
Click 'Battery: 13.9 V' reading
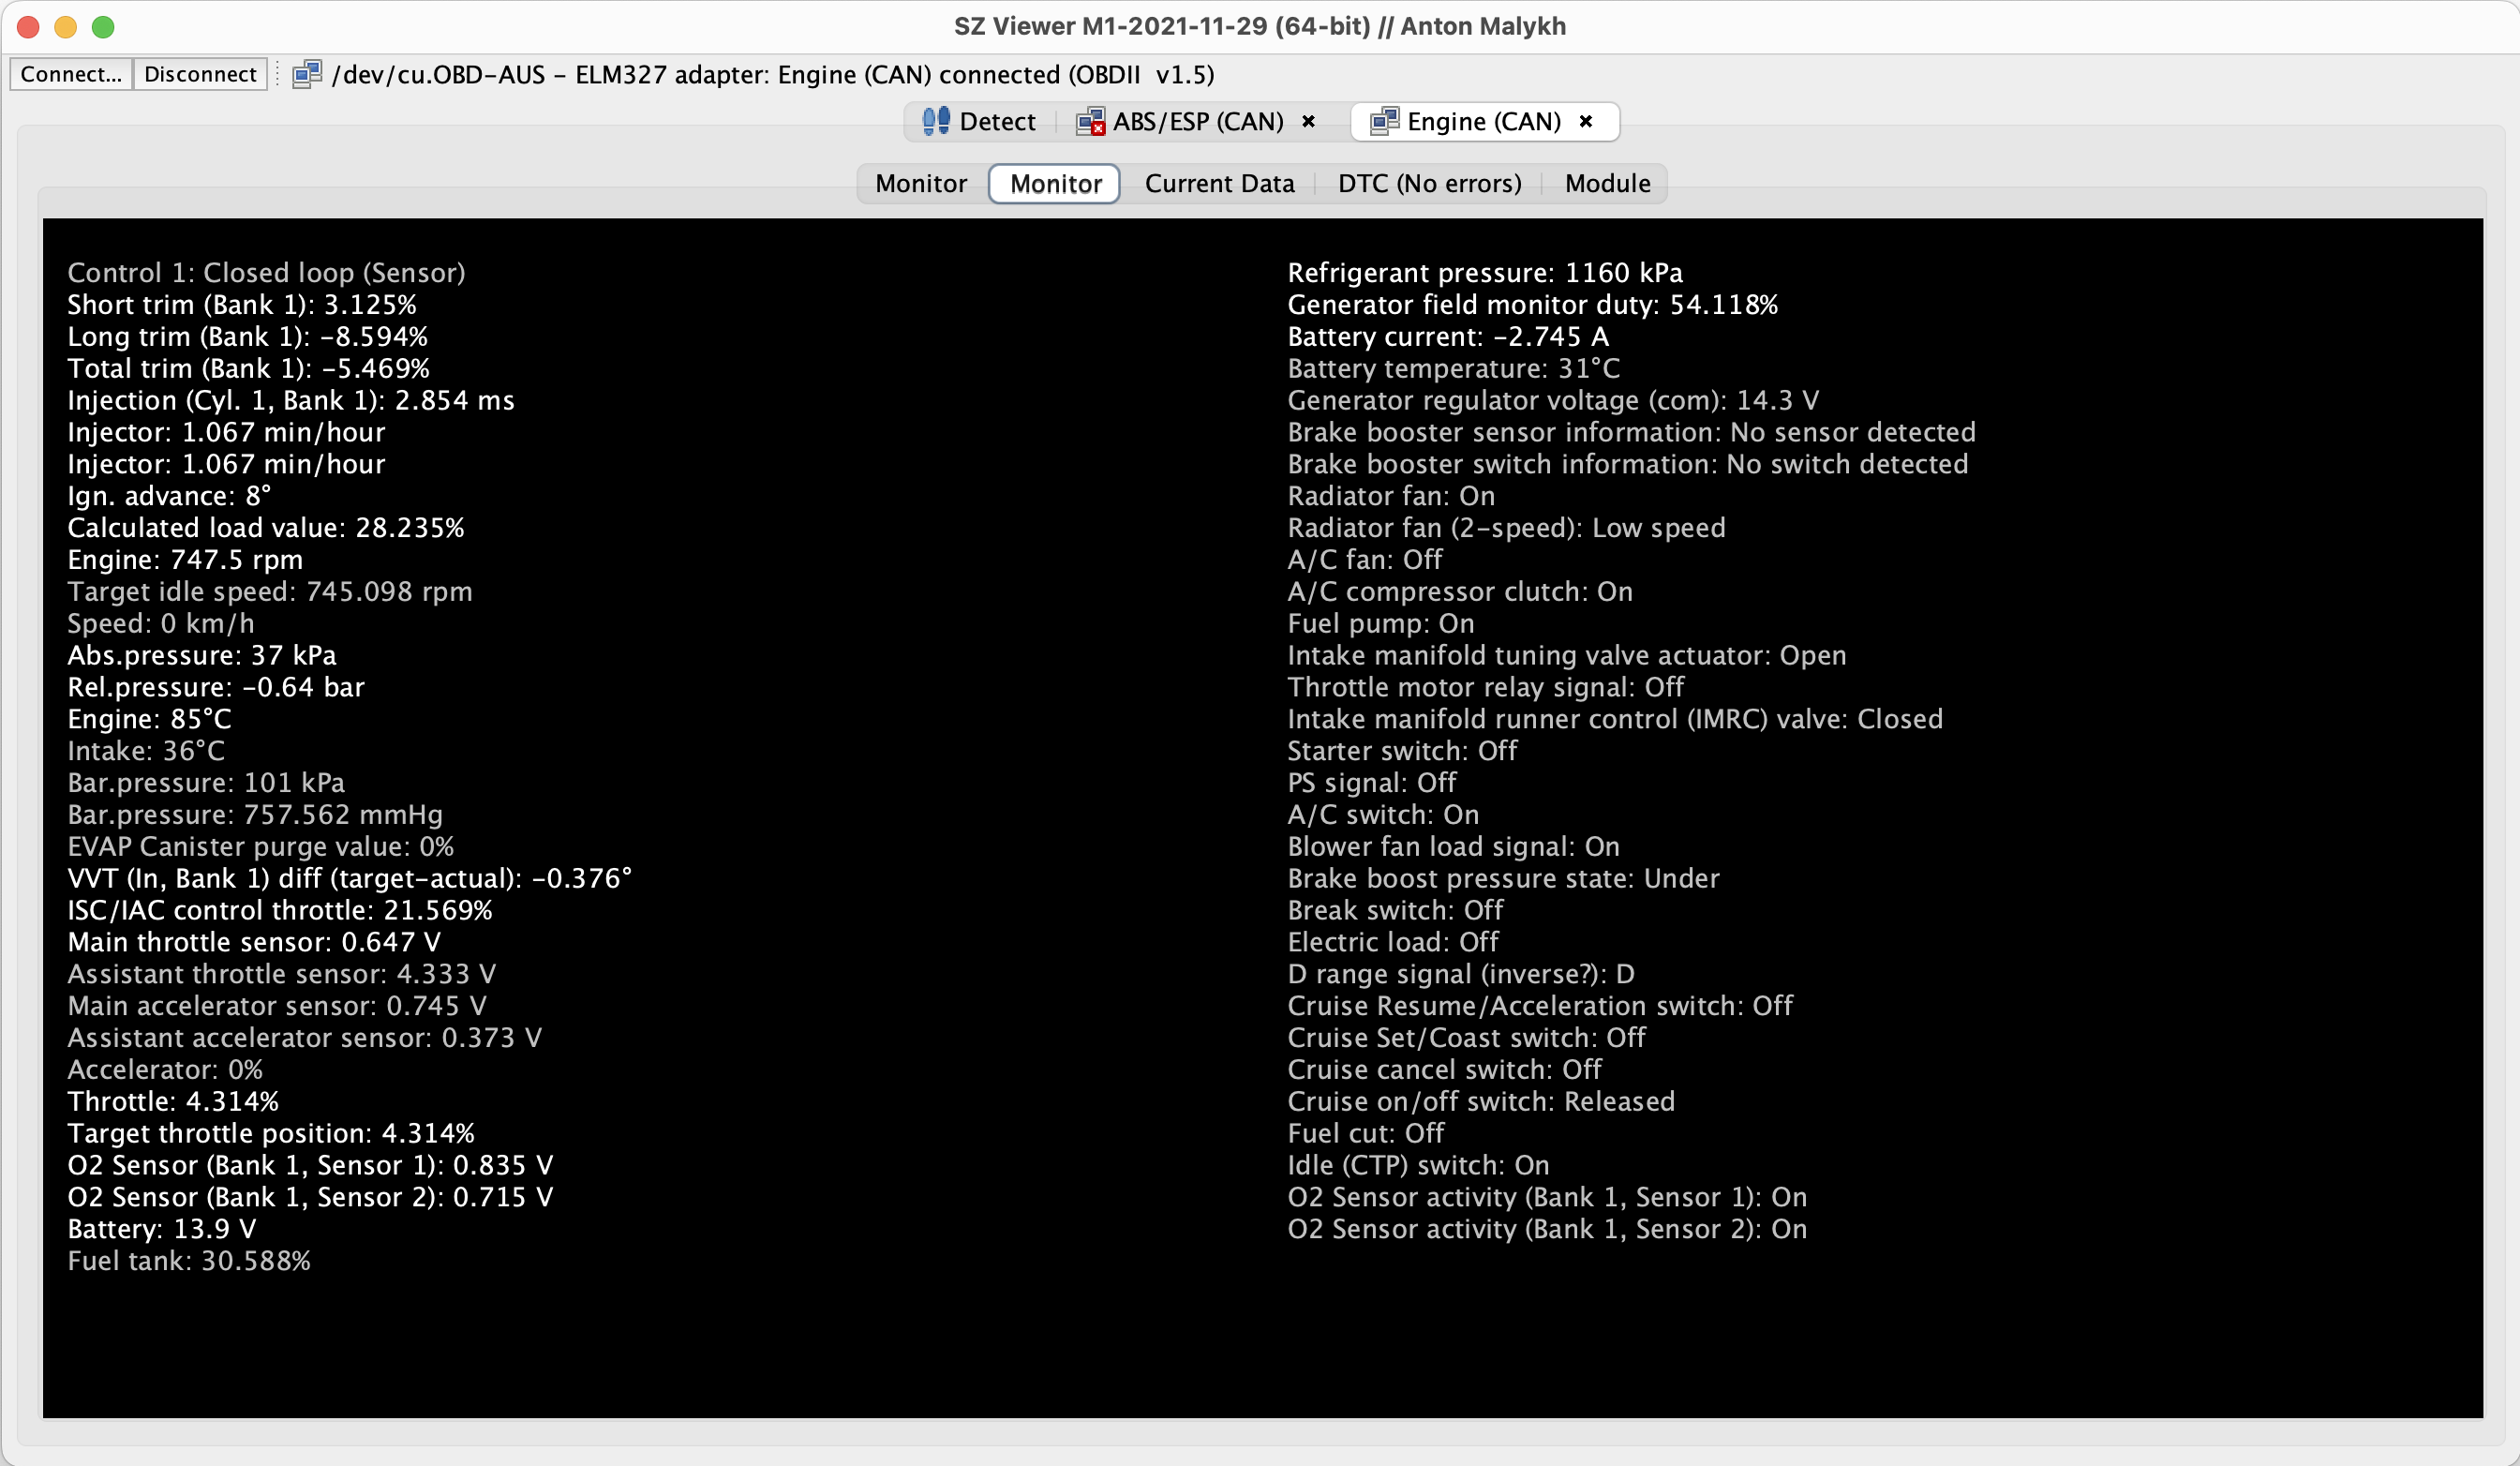(x=162, y=1230)
